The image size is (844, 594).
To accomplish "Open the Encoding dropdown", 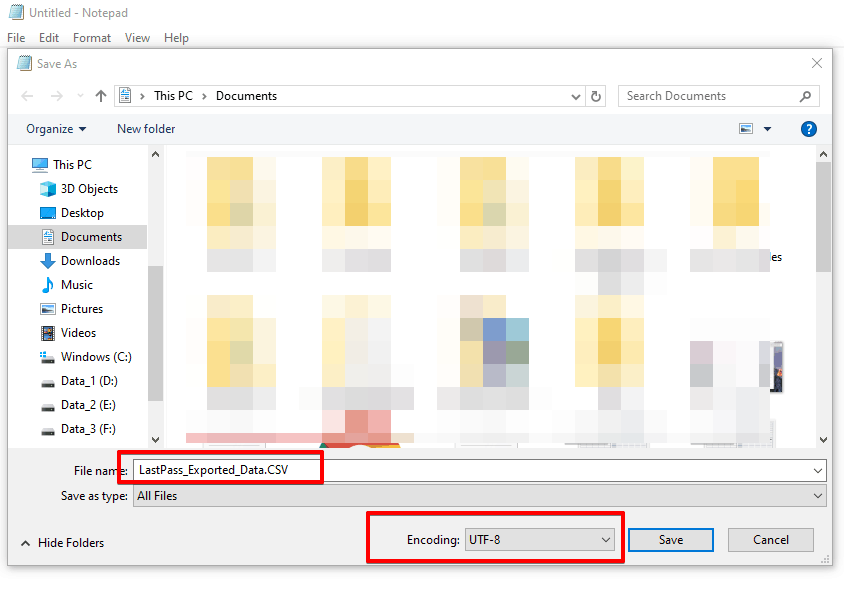I will 539,540.
